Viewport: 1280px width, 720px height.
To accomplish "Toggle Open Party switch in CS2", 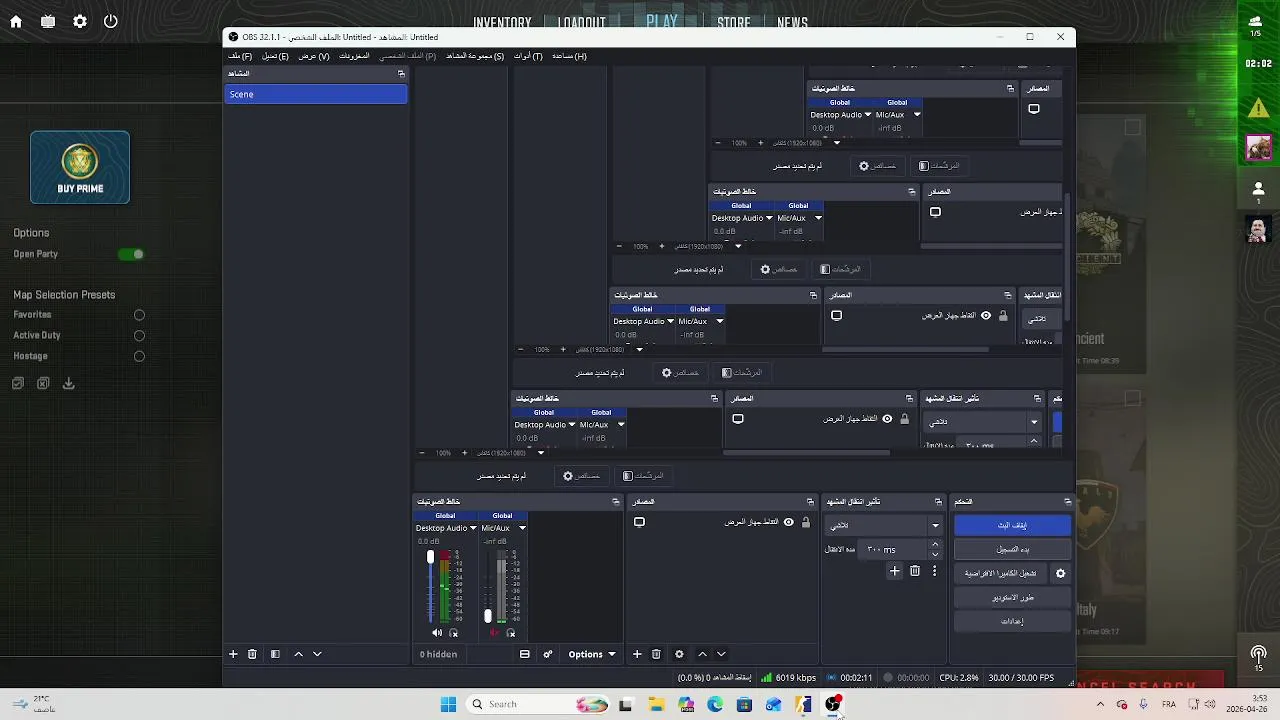I will (131, 254).
